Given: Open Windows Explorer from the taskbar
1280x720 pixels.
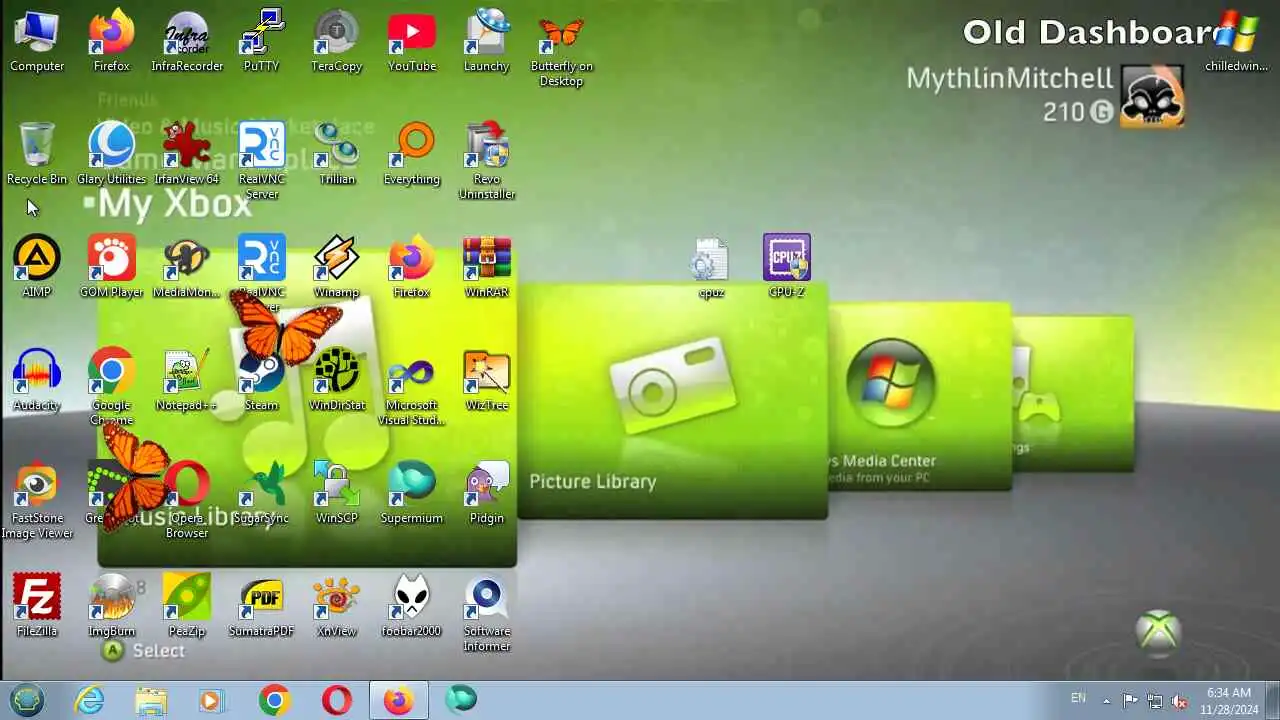Looking at the screenshot, I should (151, 700).
